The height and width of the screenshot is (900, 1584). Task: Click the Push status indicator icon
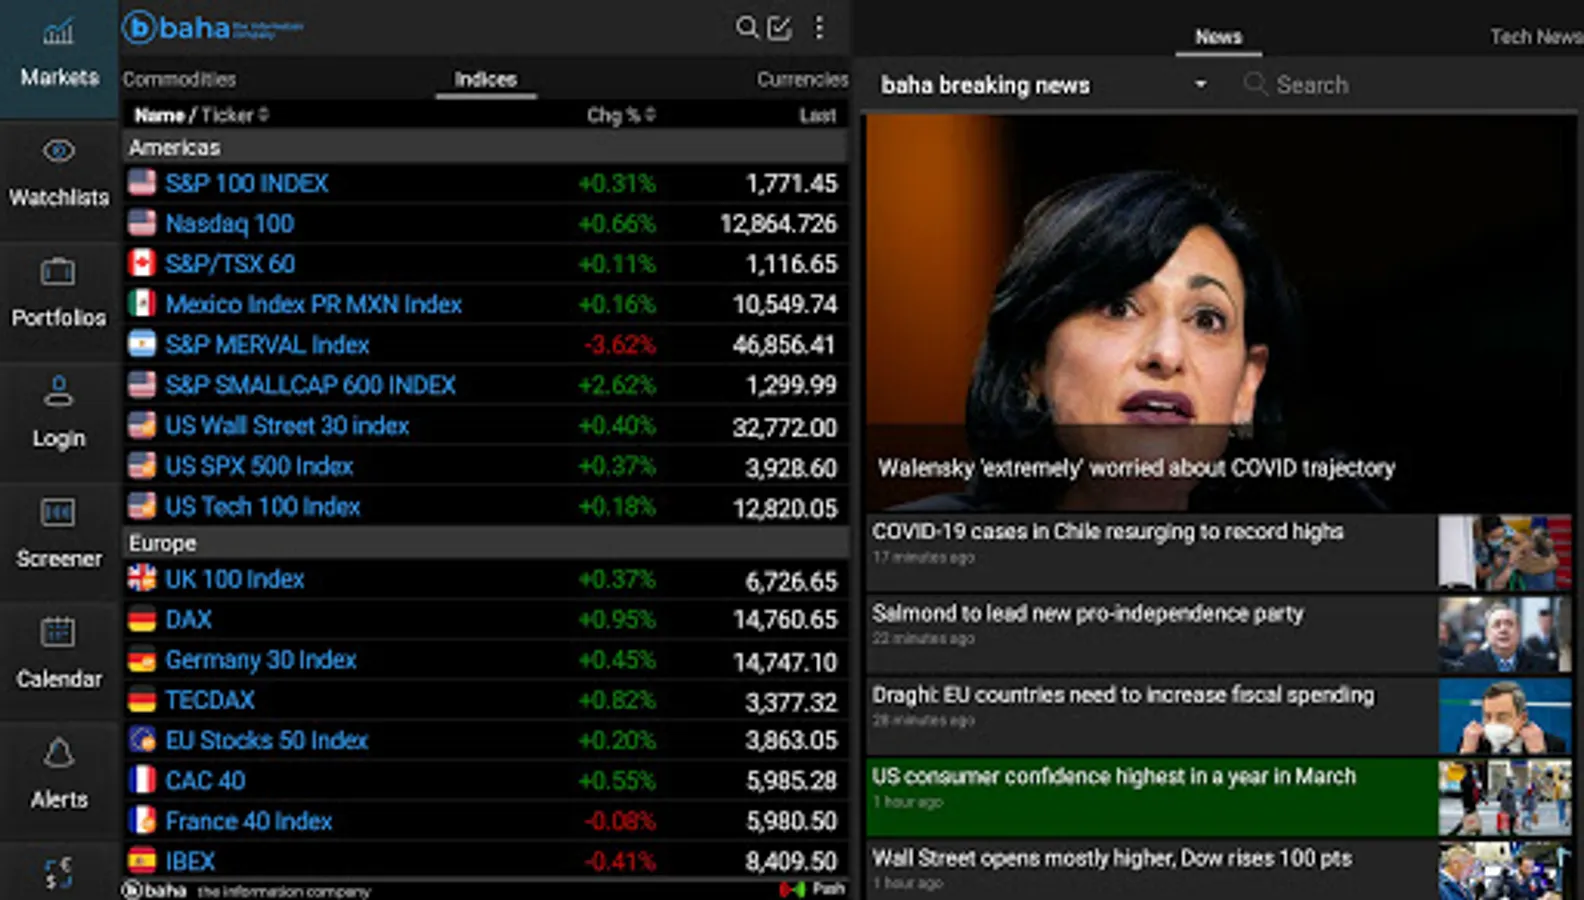coord(792,889)
